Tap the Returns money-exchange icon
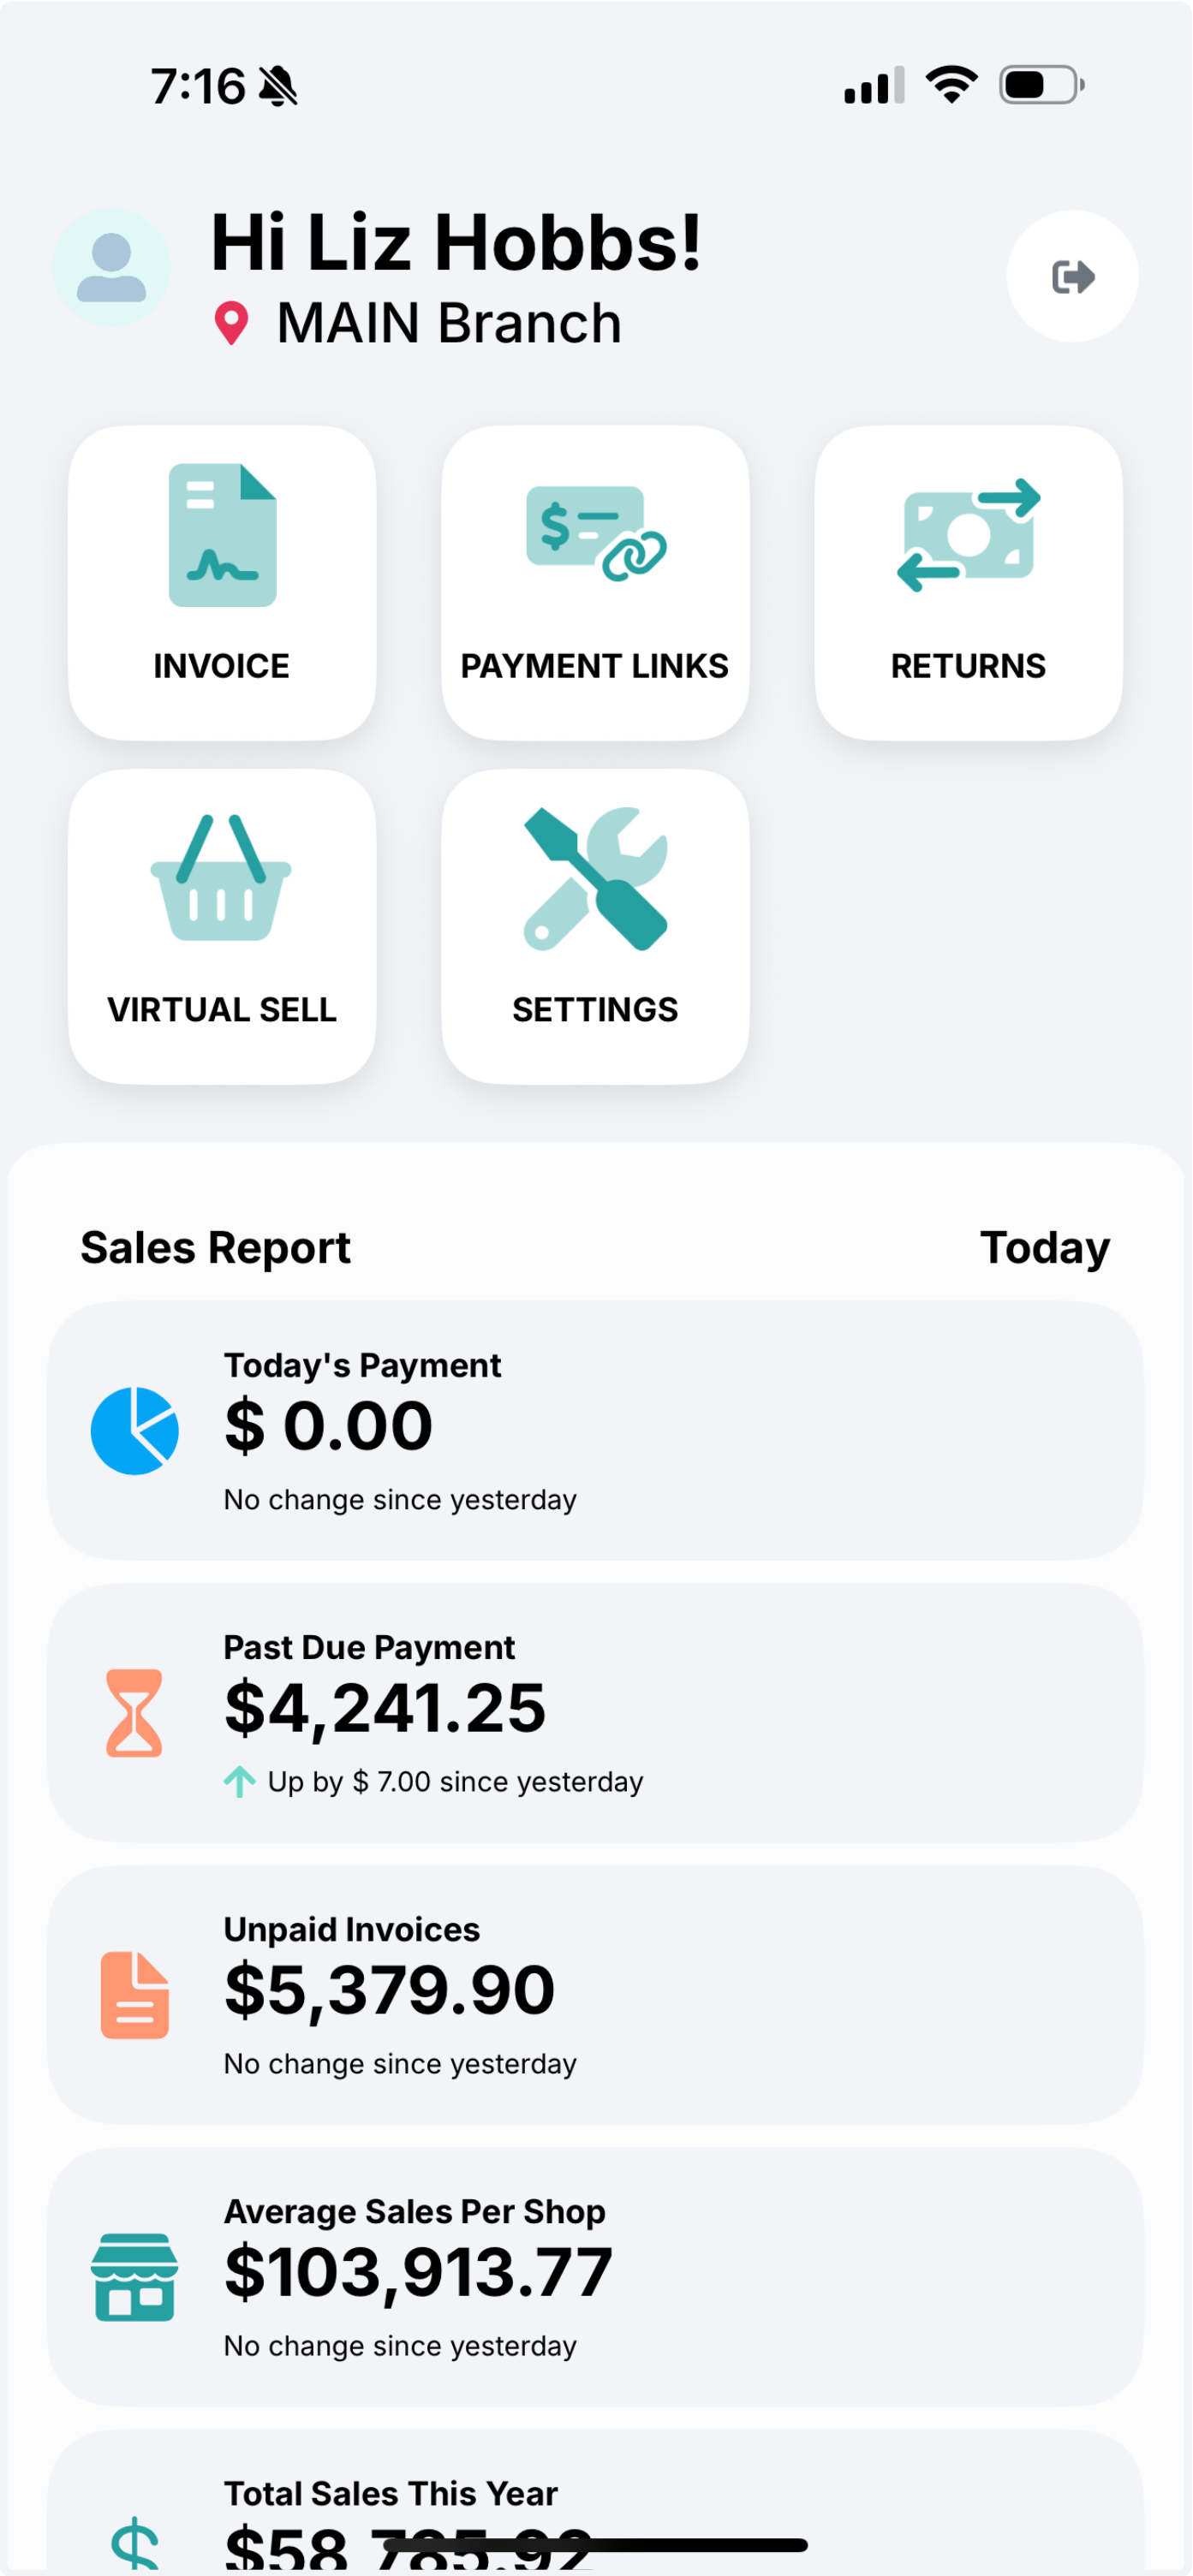 968,535
